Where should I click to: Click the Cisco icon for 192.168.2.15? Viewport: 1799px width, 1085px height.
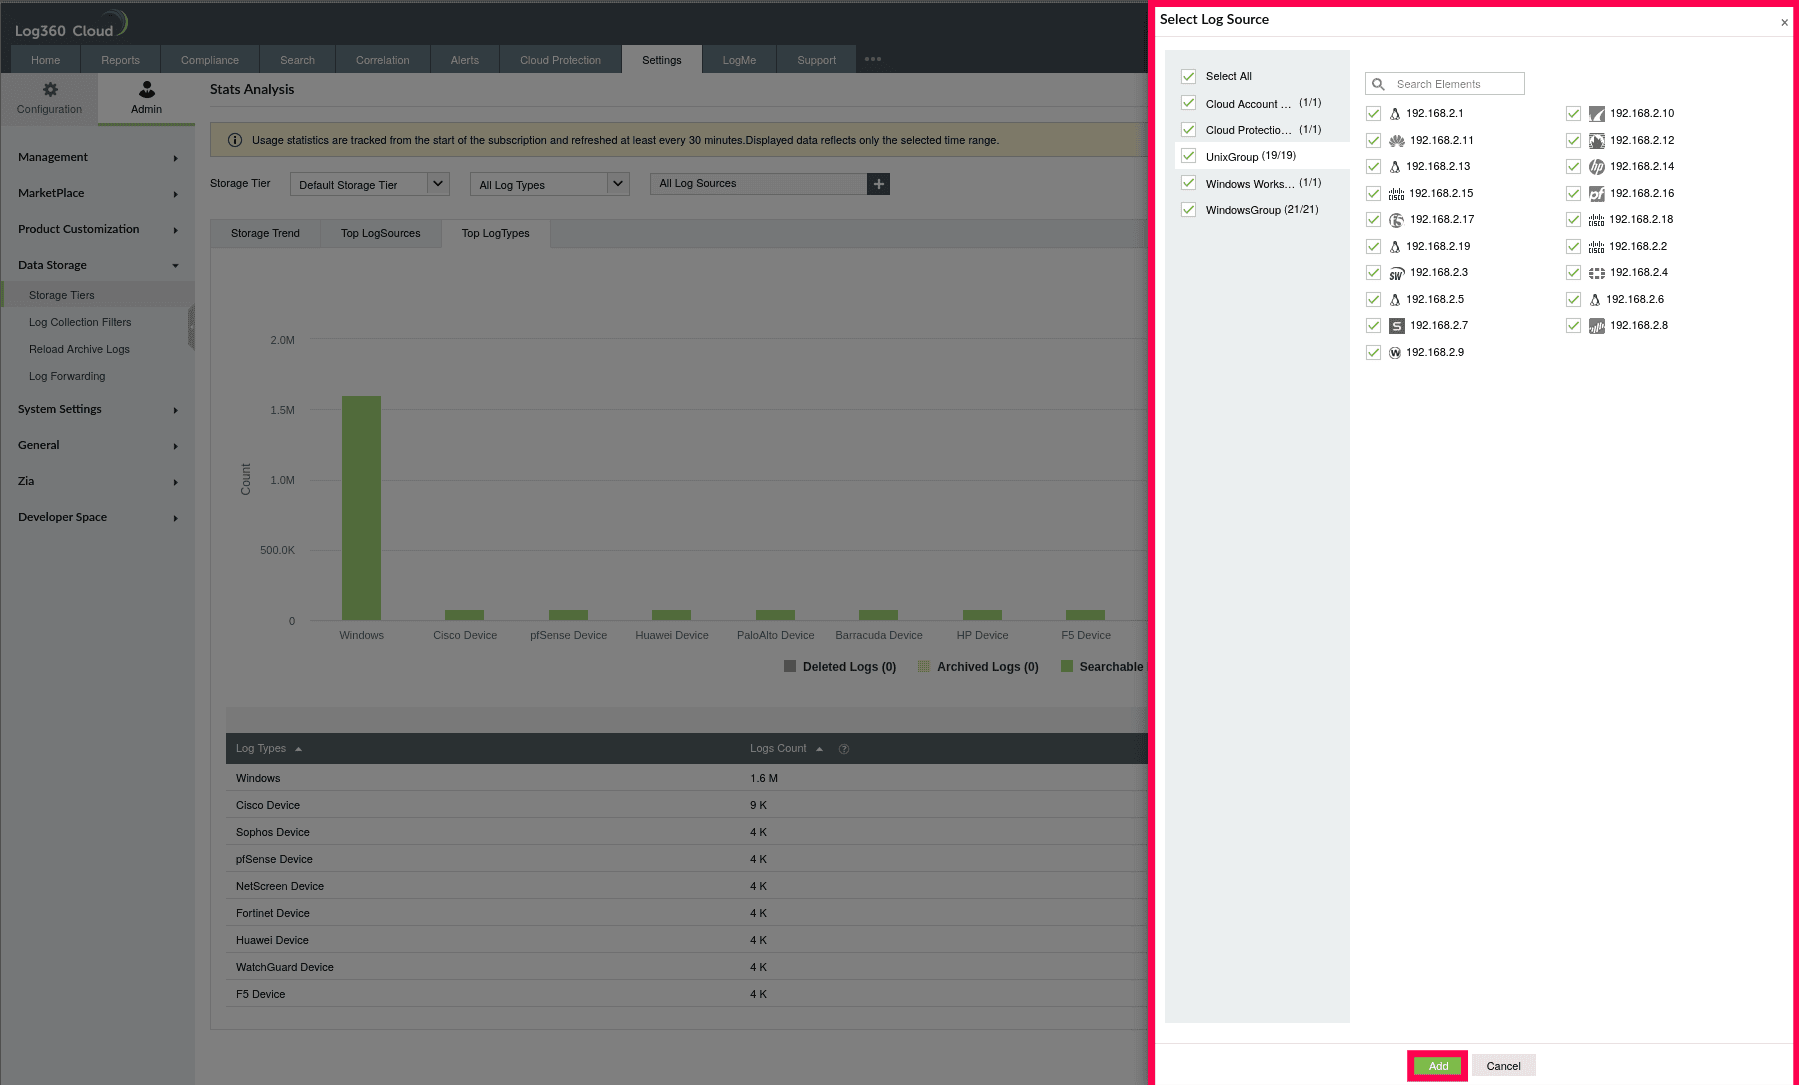tap(1397, 194)
